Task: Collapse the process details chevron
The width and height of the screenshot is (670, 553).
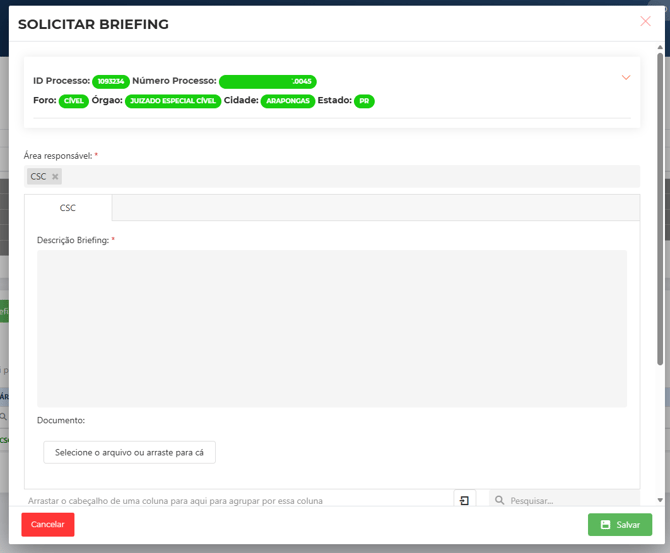Action: pos(626,78)
